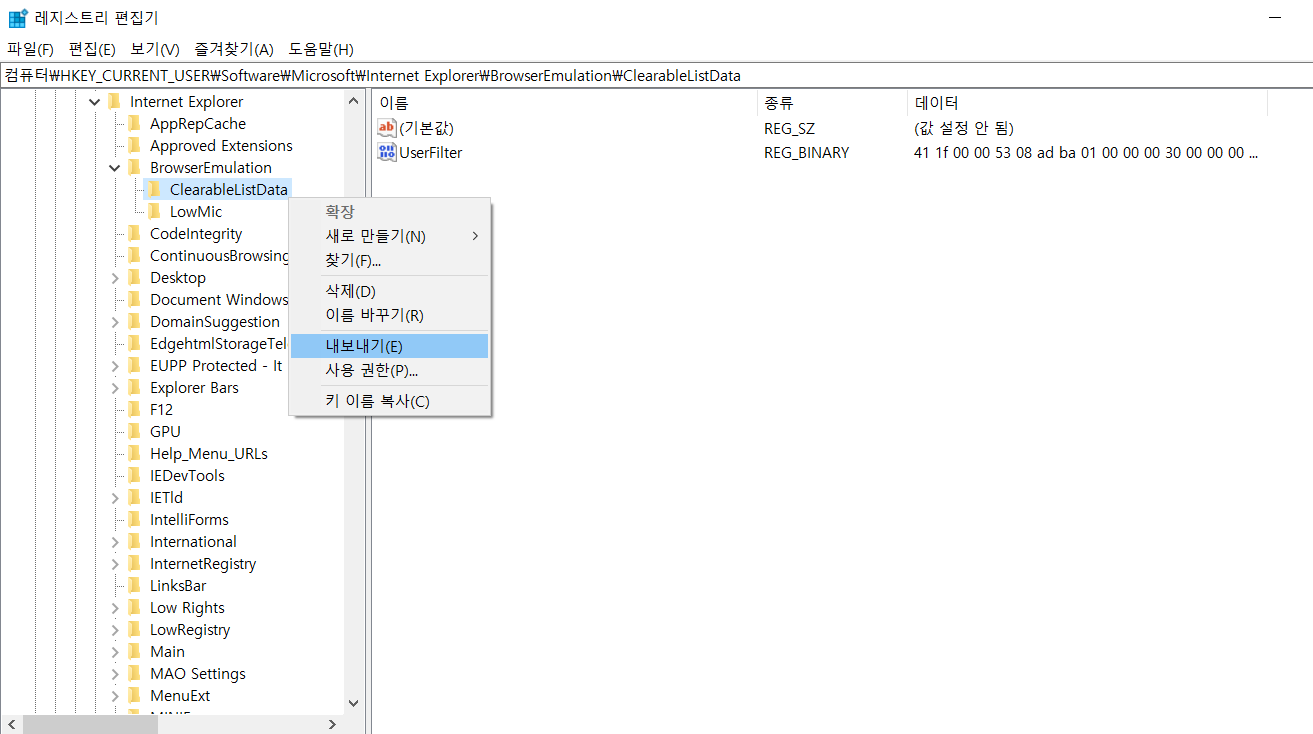1313x734 pixels.
Task: Click the REG_BINARY type cell
Action: 806,153
